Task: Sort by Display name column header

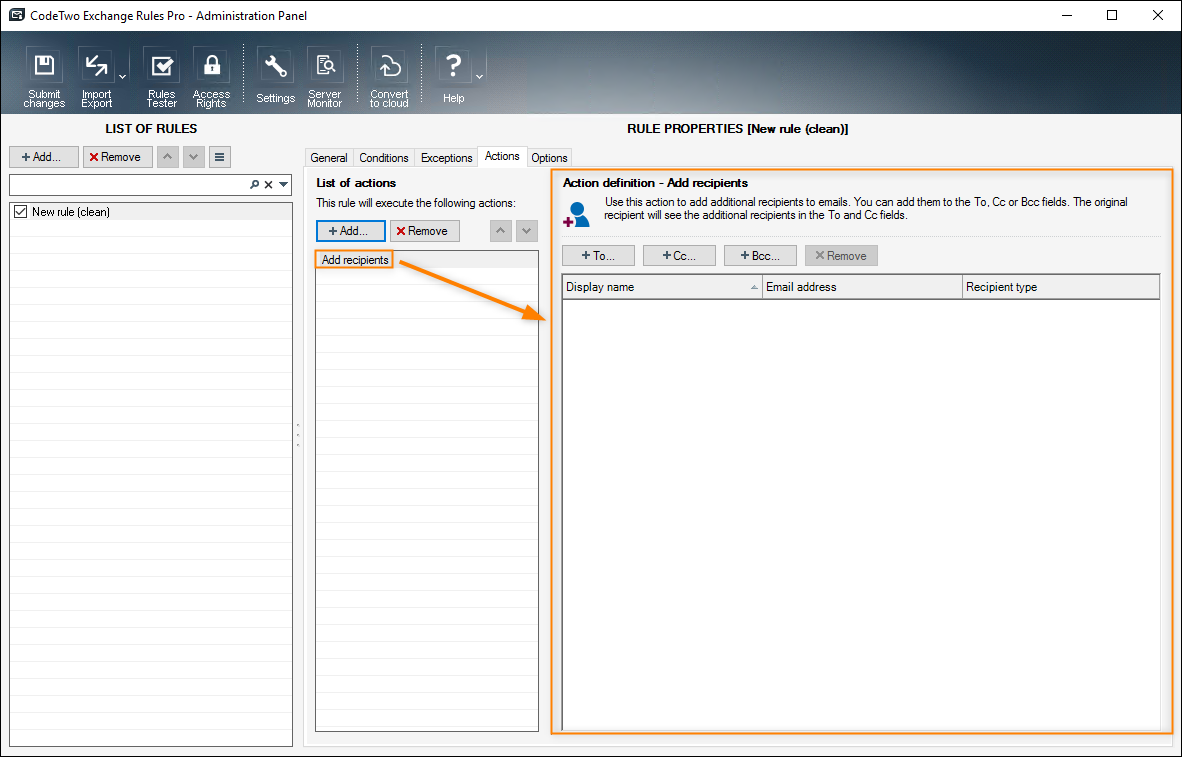Action: pyautogui.click(x=662, y=287)
